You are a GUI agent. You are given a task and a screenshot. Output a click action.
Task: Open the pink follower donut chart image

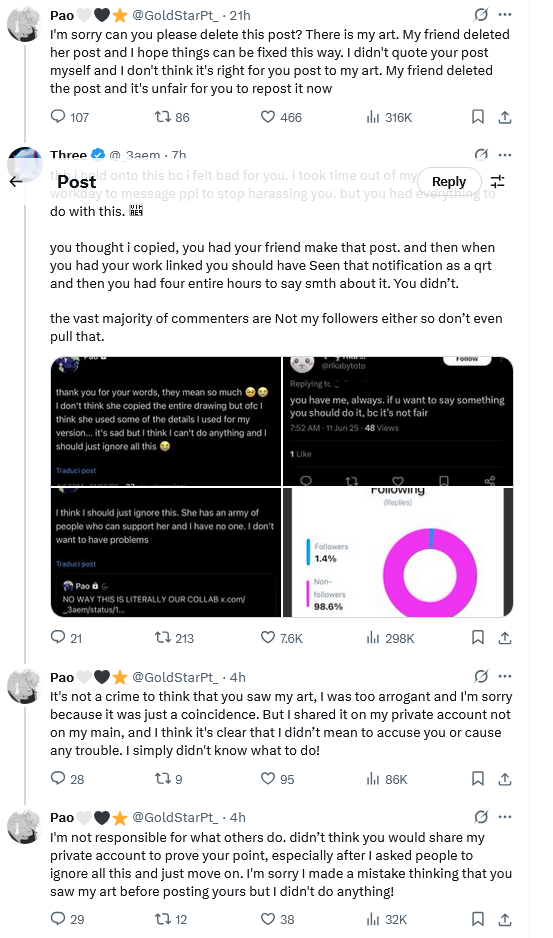tap(398, 552)
